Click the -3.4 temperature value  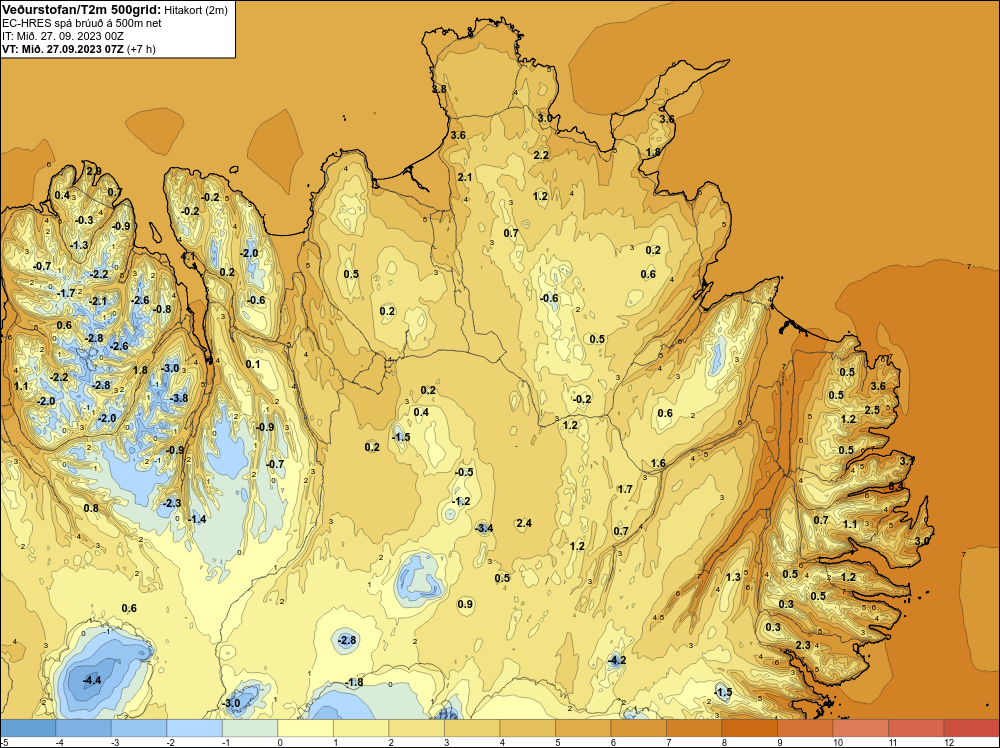pos(484,527)
